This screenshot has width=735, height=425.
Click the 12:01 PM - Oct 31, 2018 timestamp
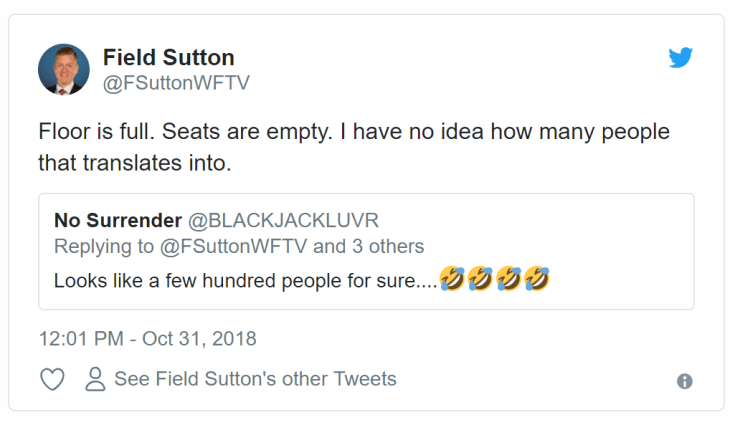(148, 338)
